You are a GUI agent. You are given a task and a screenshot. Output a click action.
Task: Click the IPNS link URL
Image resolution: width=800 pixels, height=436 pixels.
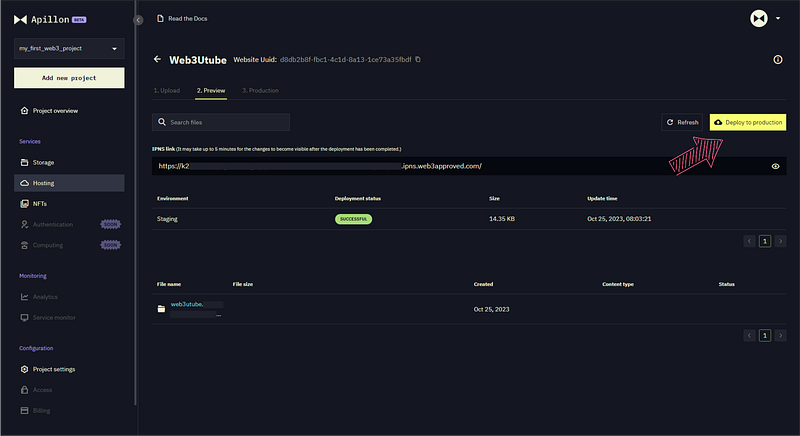pos(320,166)
